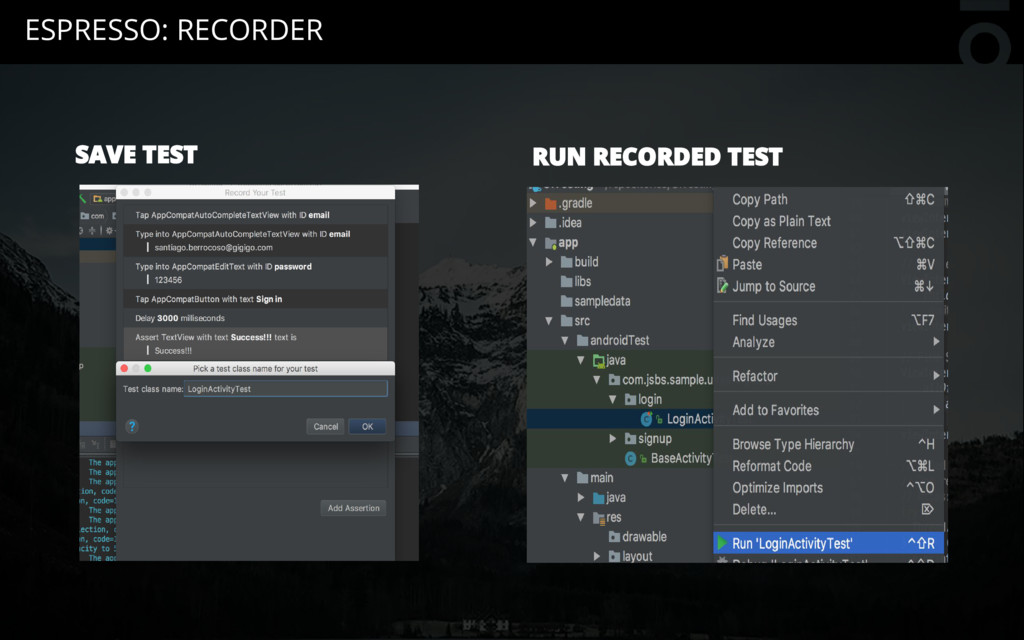Select the Assert TextView Success step

255,344
